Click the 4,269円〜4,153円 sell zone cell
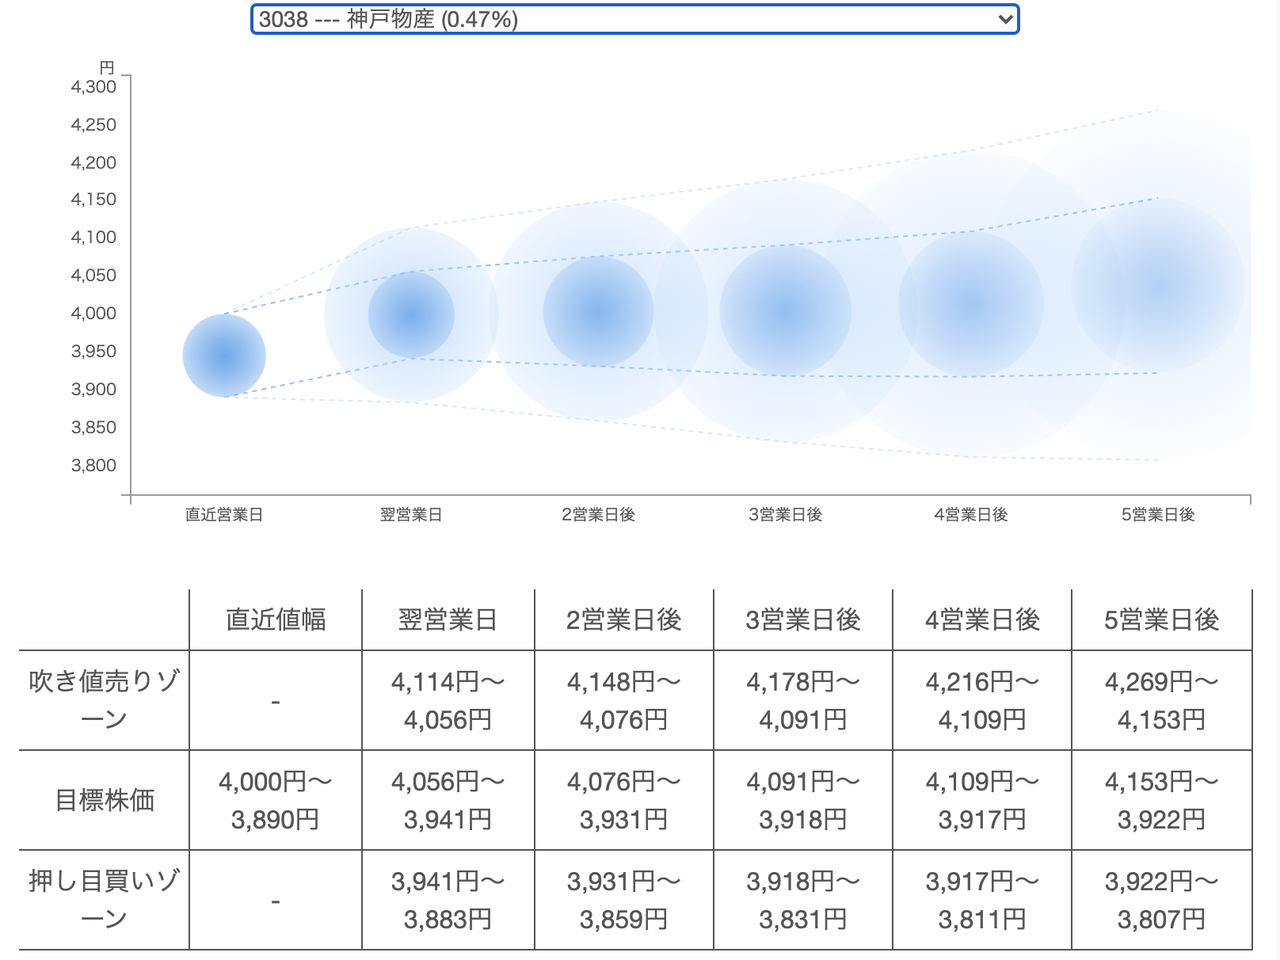Image resolution: width=1280 pixels, height=960 pixels. (1162, 700)
